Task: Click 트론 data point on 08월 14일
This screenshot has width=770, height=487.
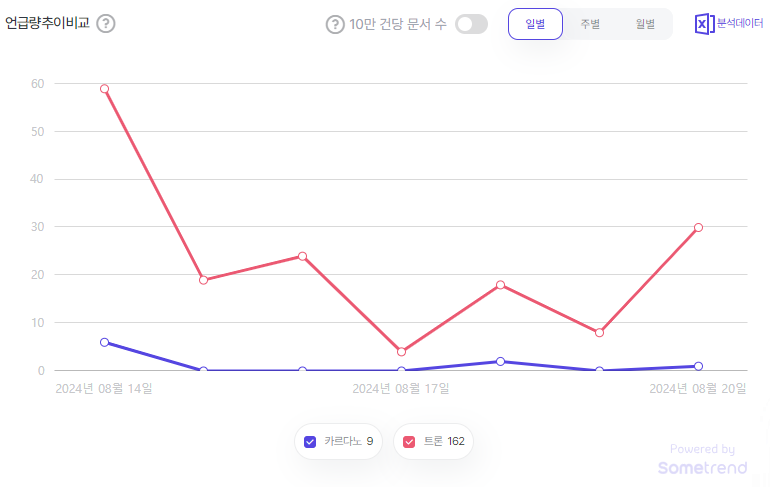Action: 104,89
